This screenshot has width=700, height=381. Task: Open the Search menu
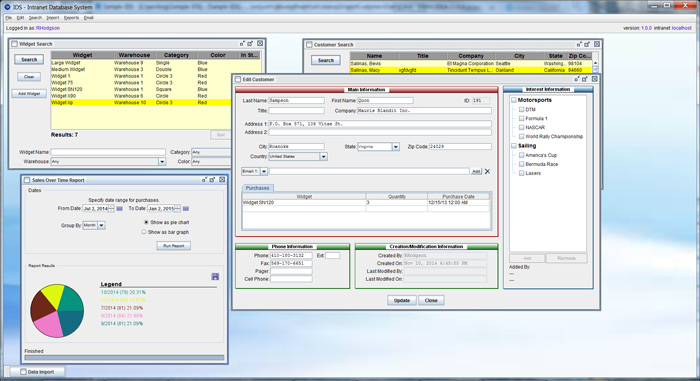(x=35, y=18)
